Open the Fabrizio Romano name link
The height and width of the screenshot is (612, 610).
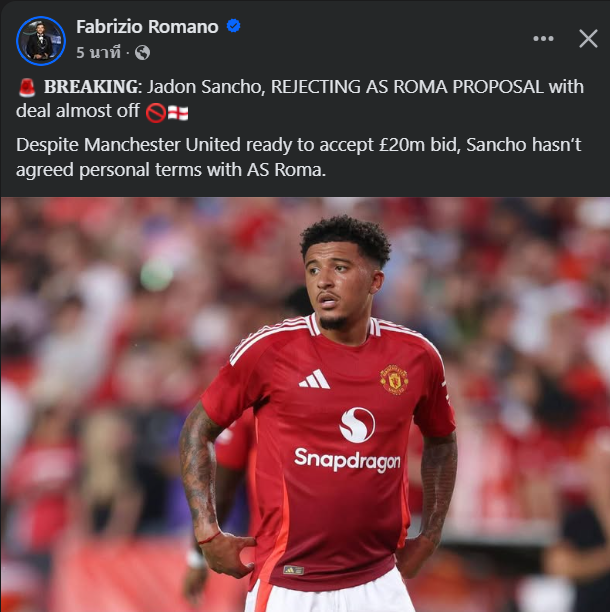coord(147,27)
